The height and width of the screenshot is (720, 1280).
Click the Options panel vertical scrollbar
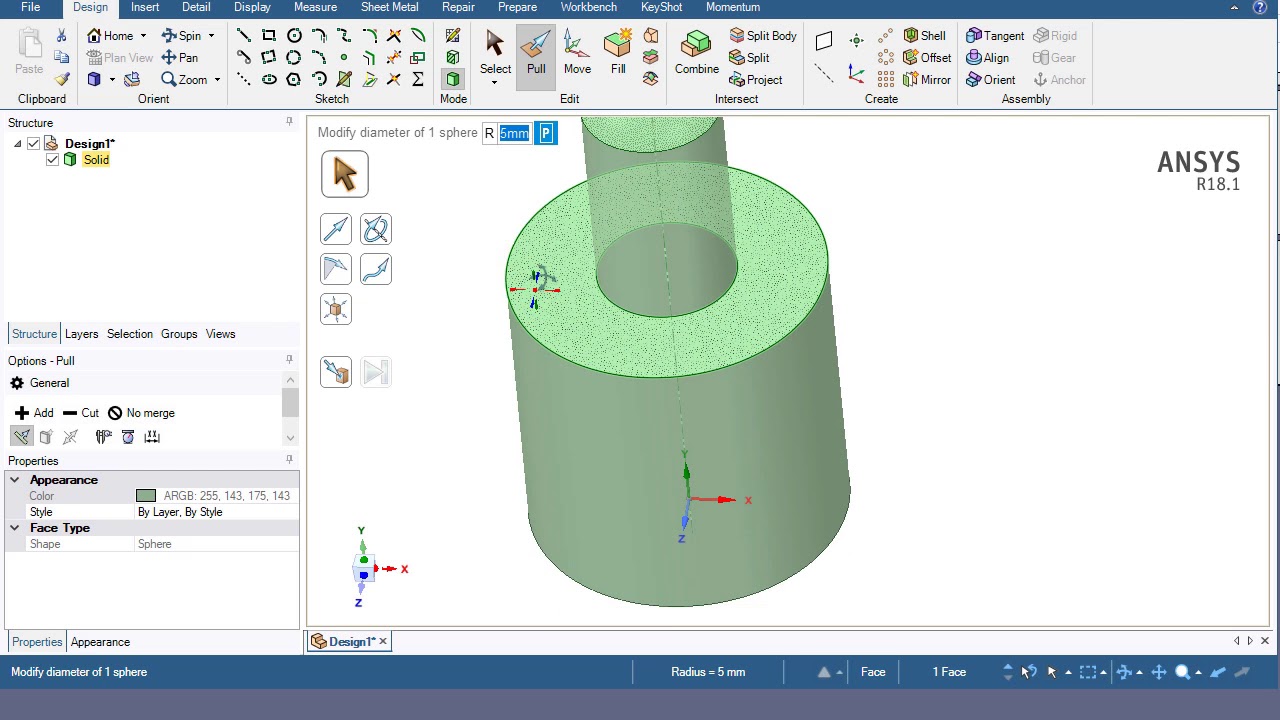(x=290, y=408)
